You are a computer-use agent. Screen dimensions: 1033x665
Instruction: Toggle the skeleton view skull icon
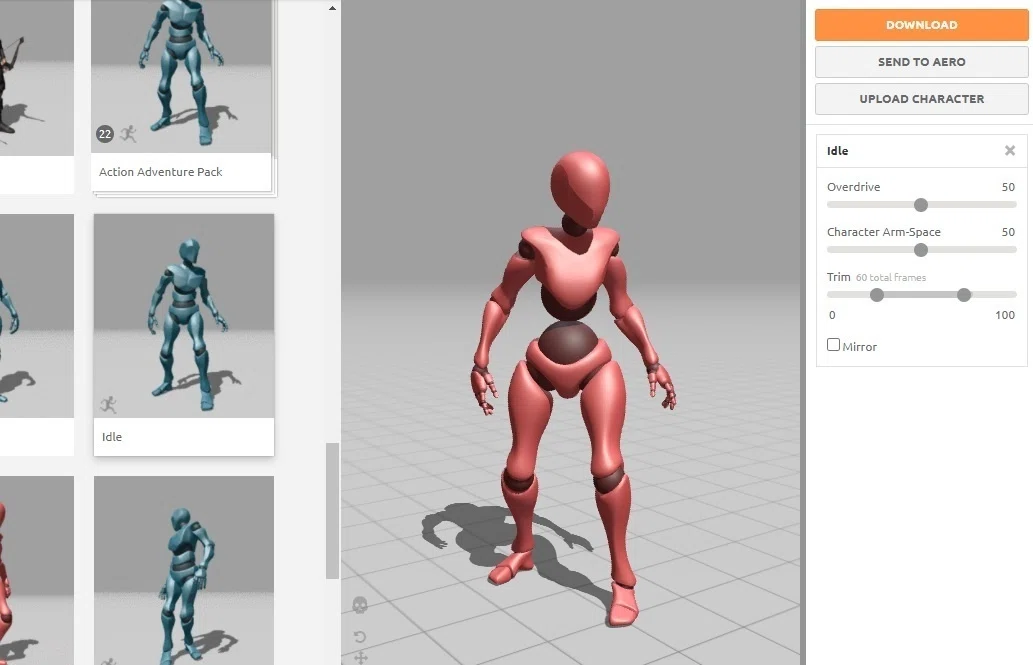coord(360,604)
